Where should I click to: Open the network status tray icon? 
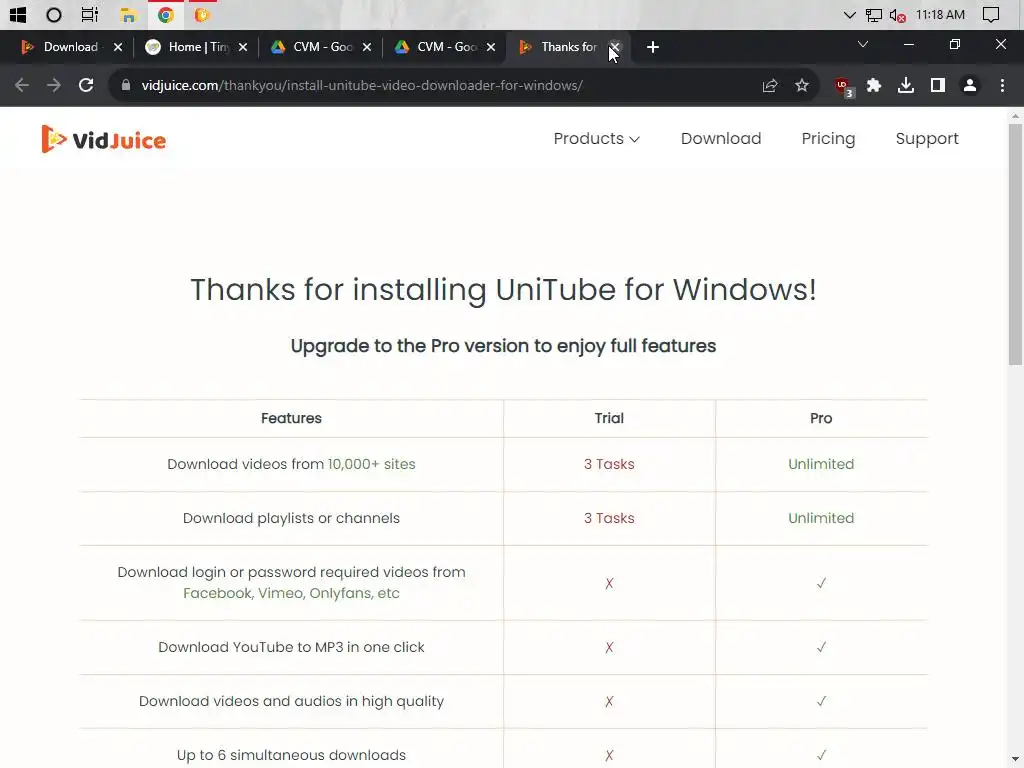coord(873,14)
